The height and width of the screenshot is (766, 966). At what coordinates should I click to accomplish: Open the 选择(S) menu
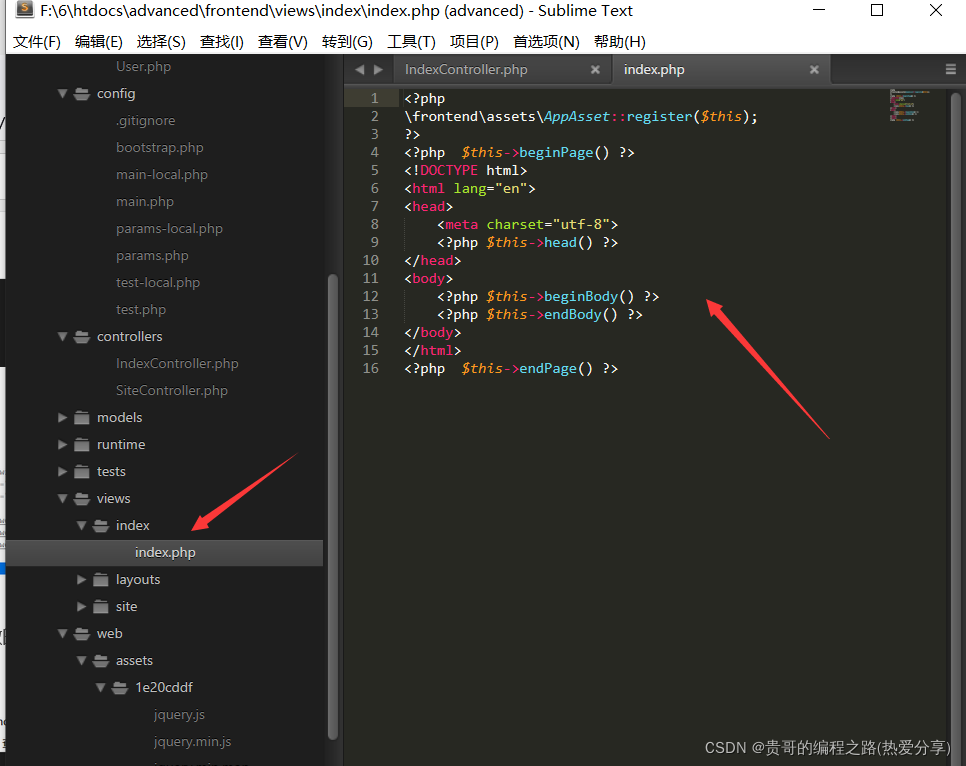point(161,42)
